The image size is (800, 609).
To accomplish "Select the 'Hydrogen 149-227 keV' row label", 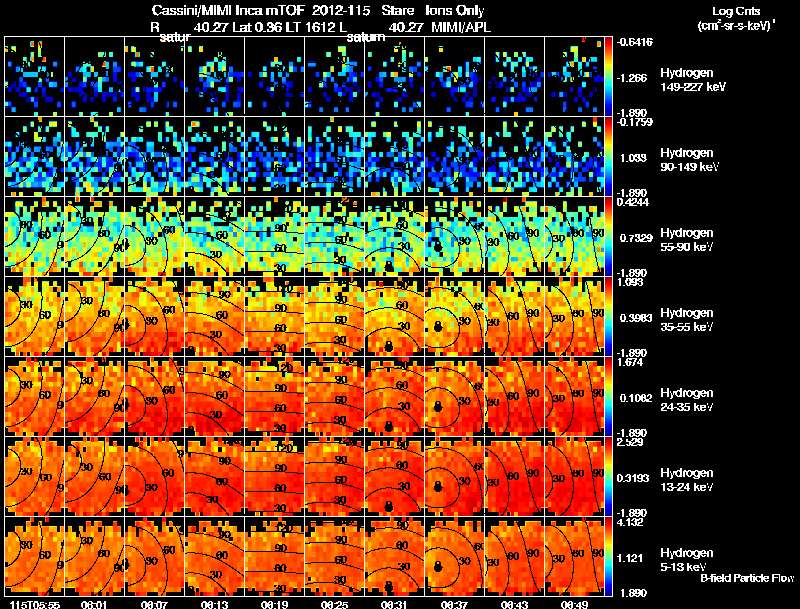I will (x=693, y=80).
